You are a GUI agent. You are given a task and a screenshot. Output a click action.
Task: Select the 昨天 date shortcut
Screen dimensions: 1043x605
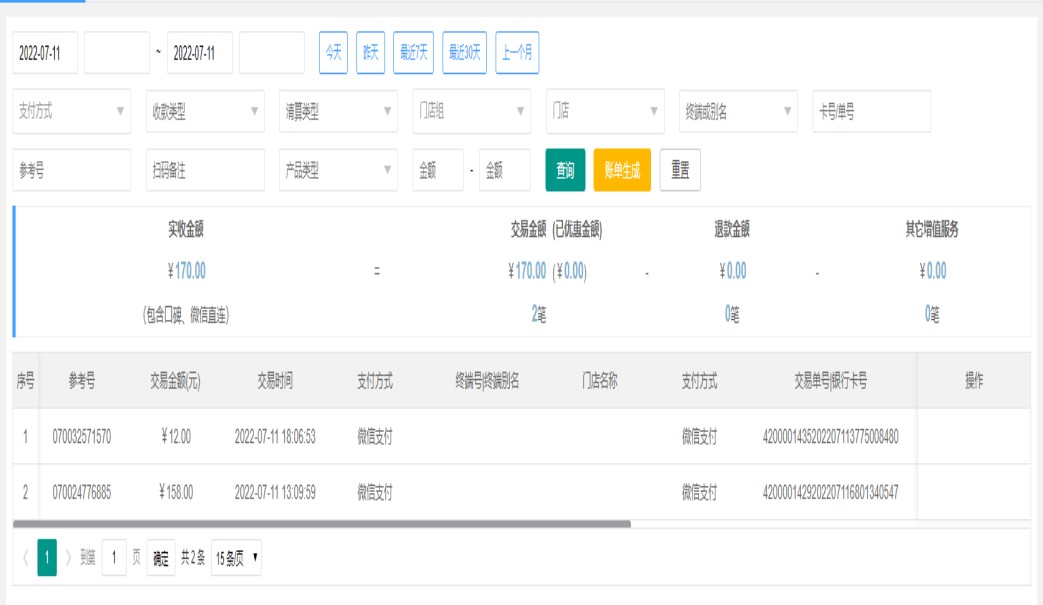(x=370, y=53)
